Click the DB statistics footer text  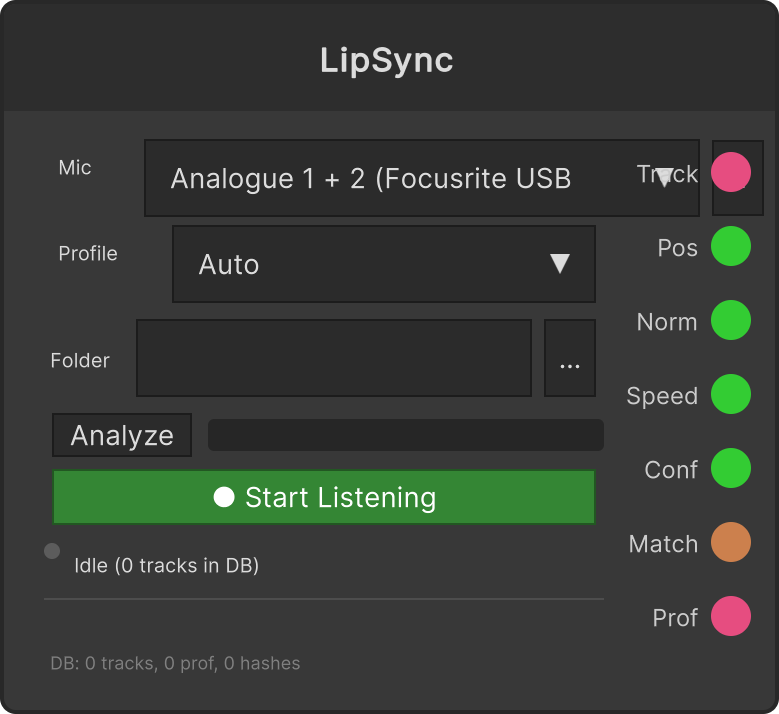tap(175, 663)
